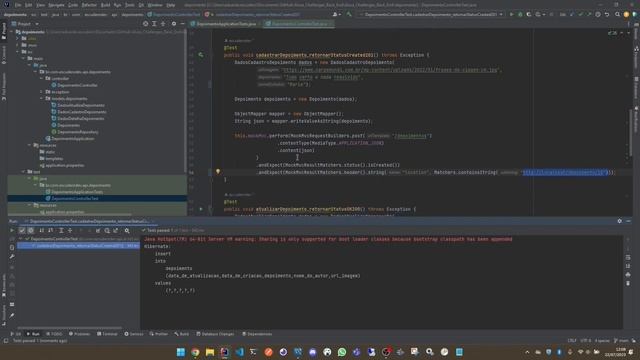The image size is (640, 360).
Task: Click the run gutter icon beside atualizarDepoimento test
Action: click(x=201, y=209)
